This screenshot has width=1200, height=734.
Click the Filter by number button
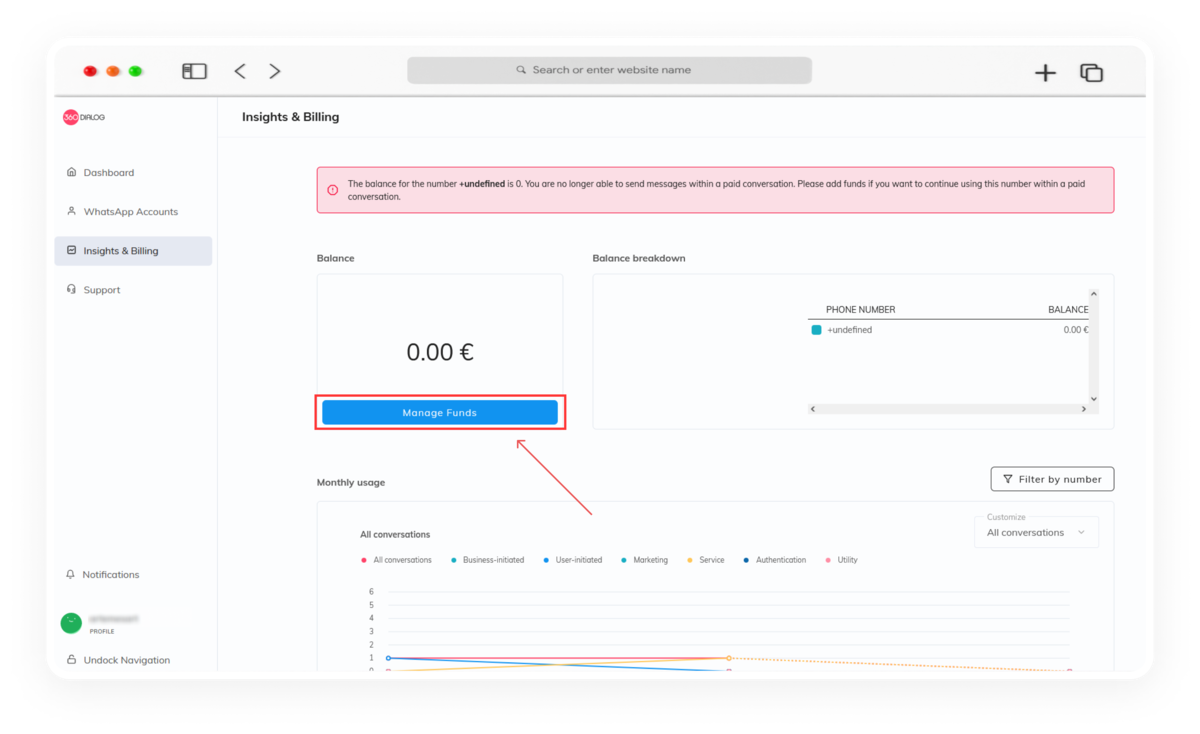[1052, 479]
